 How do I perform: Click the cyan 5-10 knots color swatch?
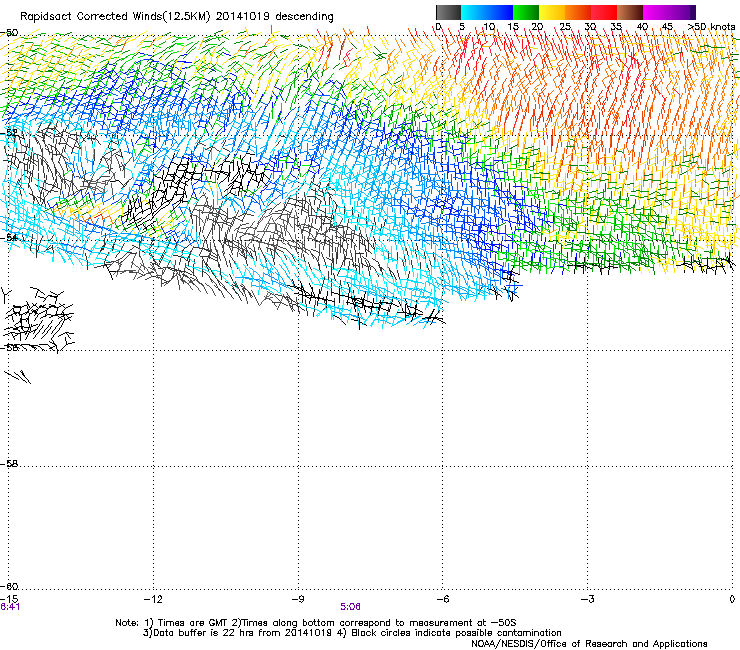[x=474, y=12]
